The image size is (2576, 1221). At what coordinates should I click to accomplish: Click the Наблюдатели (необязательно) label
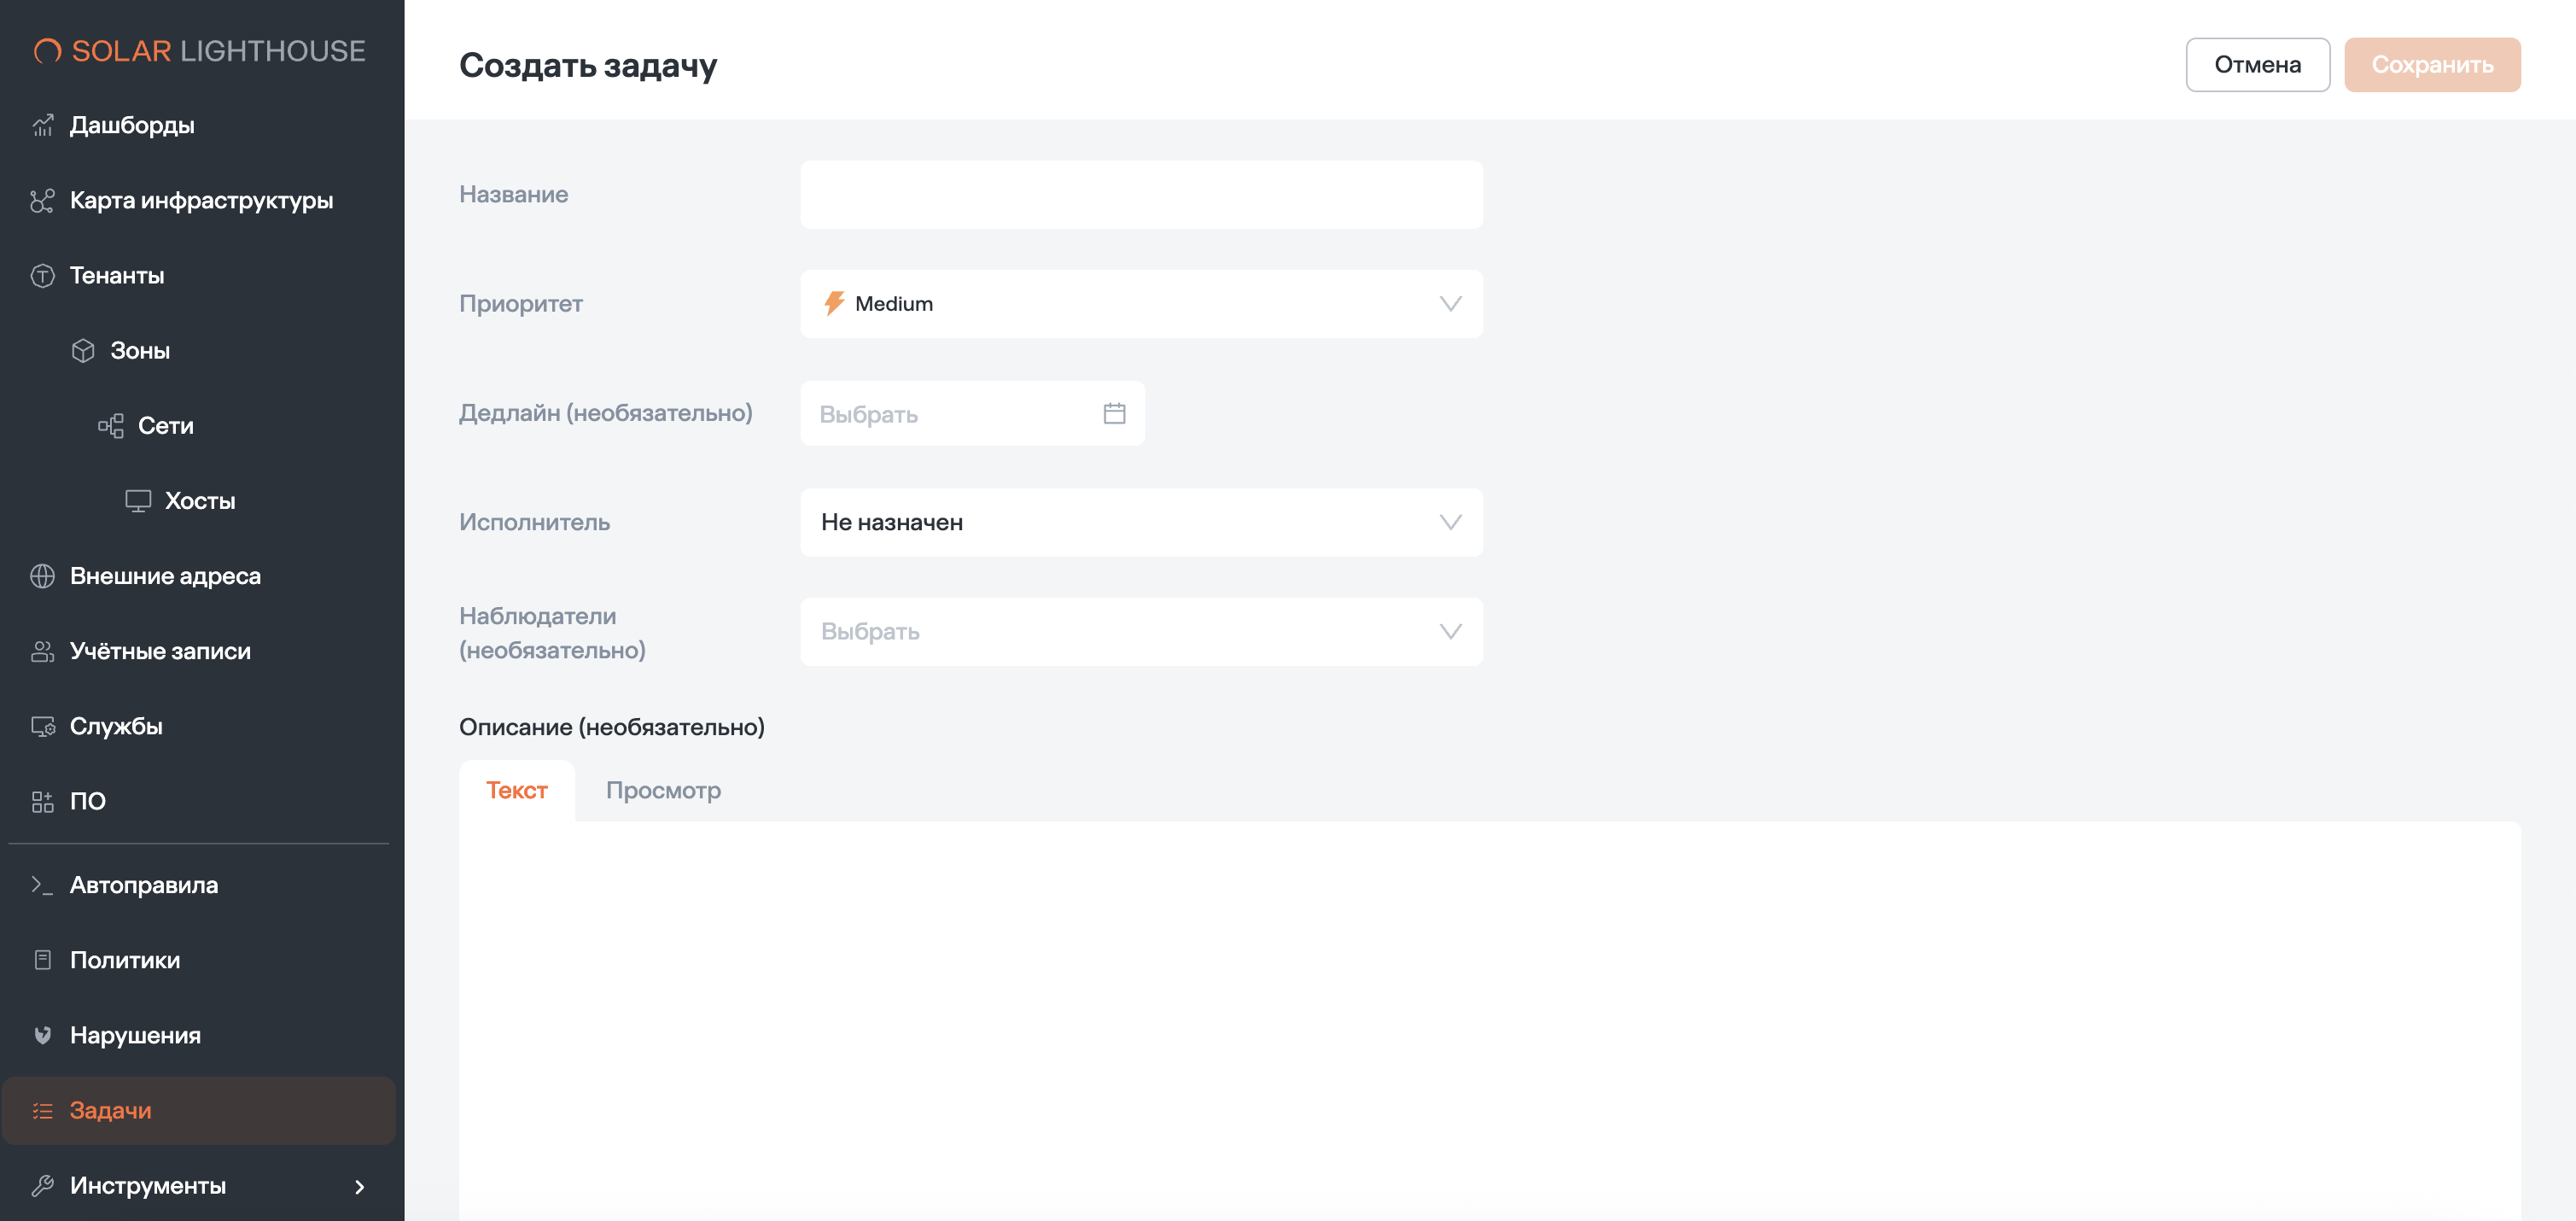[x=552, y=633]
